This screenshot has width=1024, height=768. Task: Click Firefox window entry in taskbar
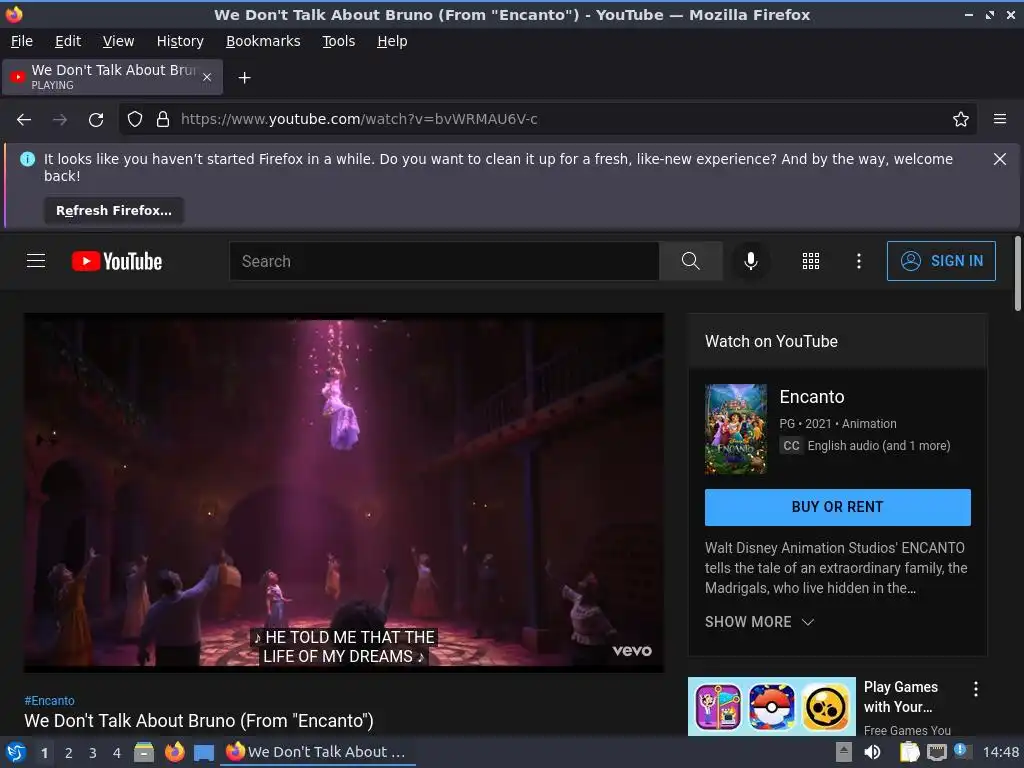pos(319,752)
